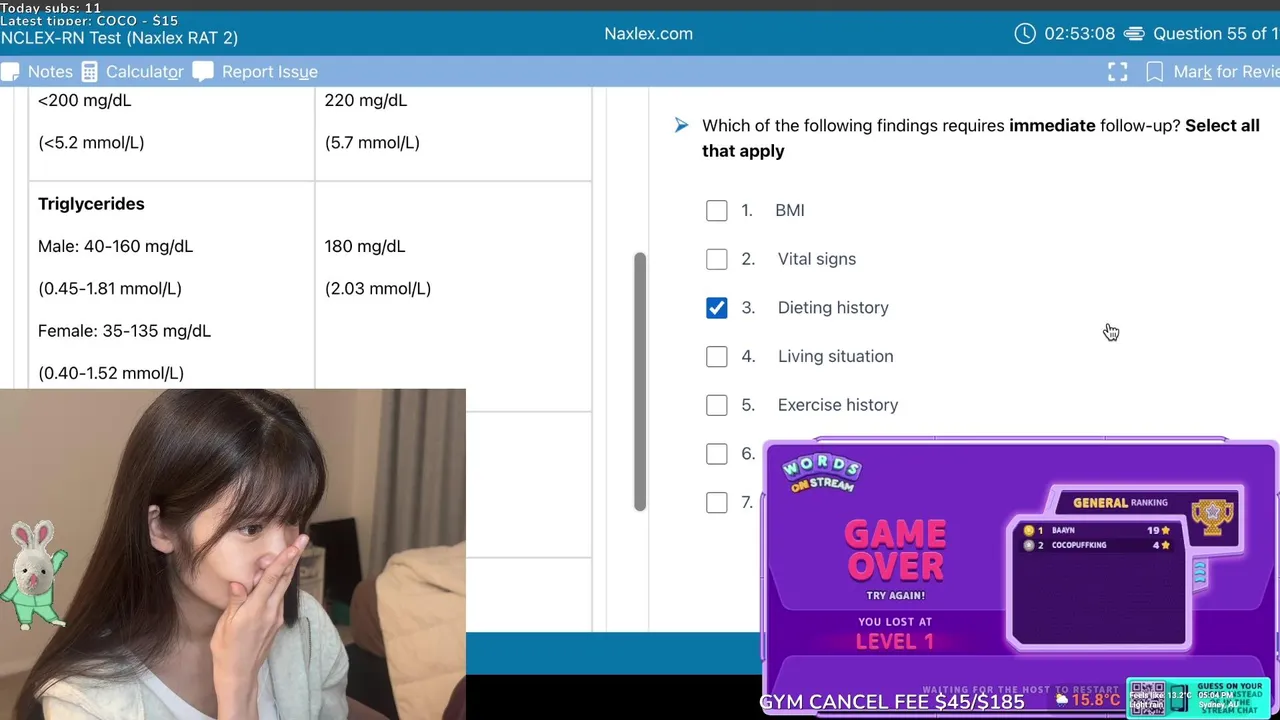Click the Notes square icon
This screenshot has height=720, width=1280.
(x=10, y=72)
